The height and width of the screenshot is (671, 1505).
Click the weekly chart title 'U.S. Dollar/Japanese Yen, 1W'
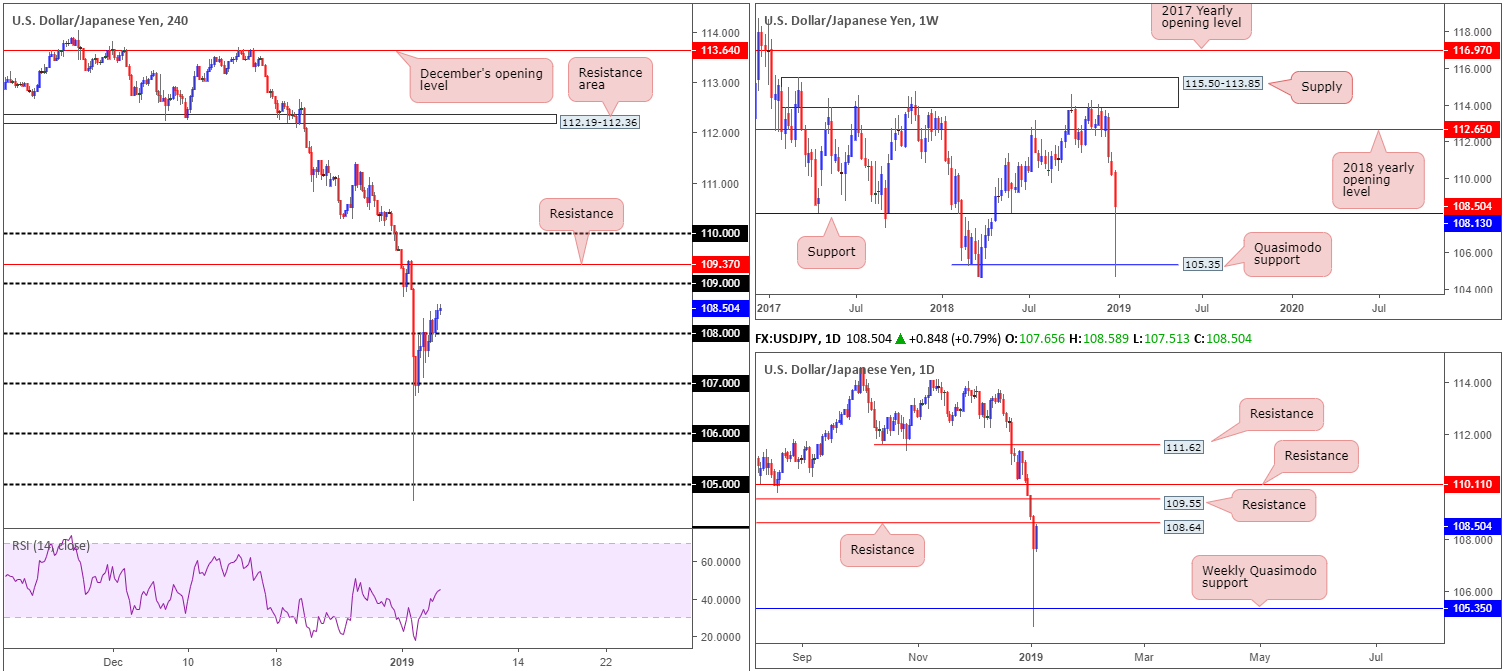pyautogui.click(x=851, y=19)
